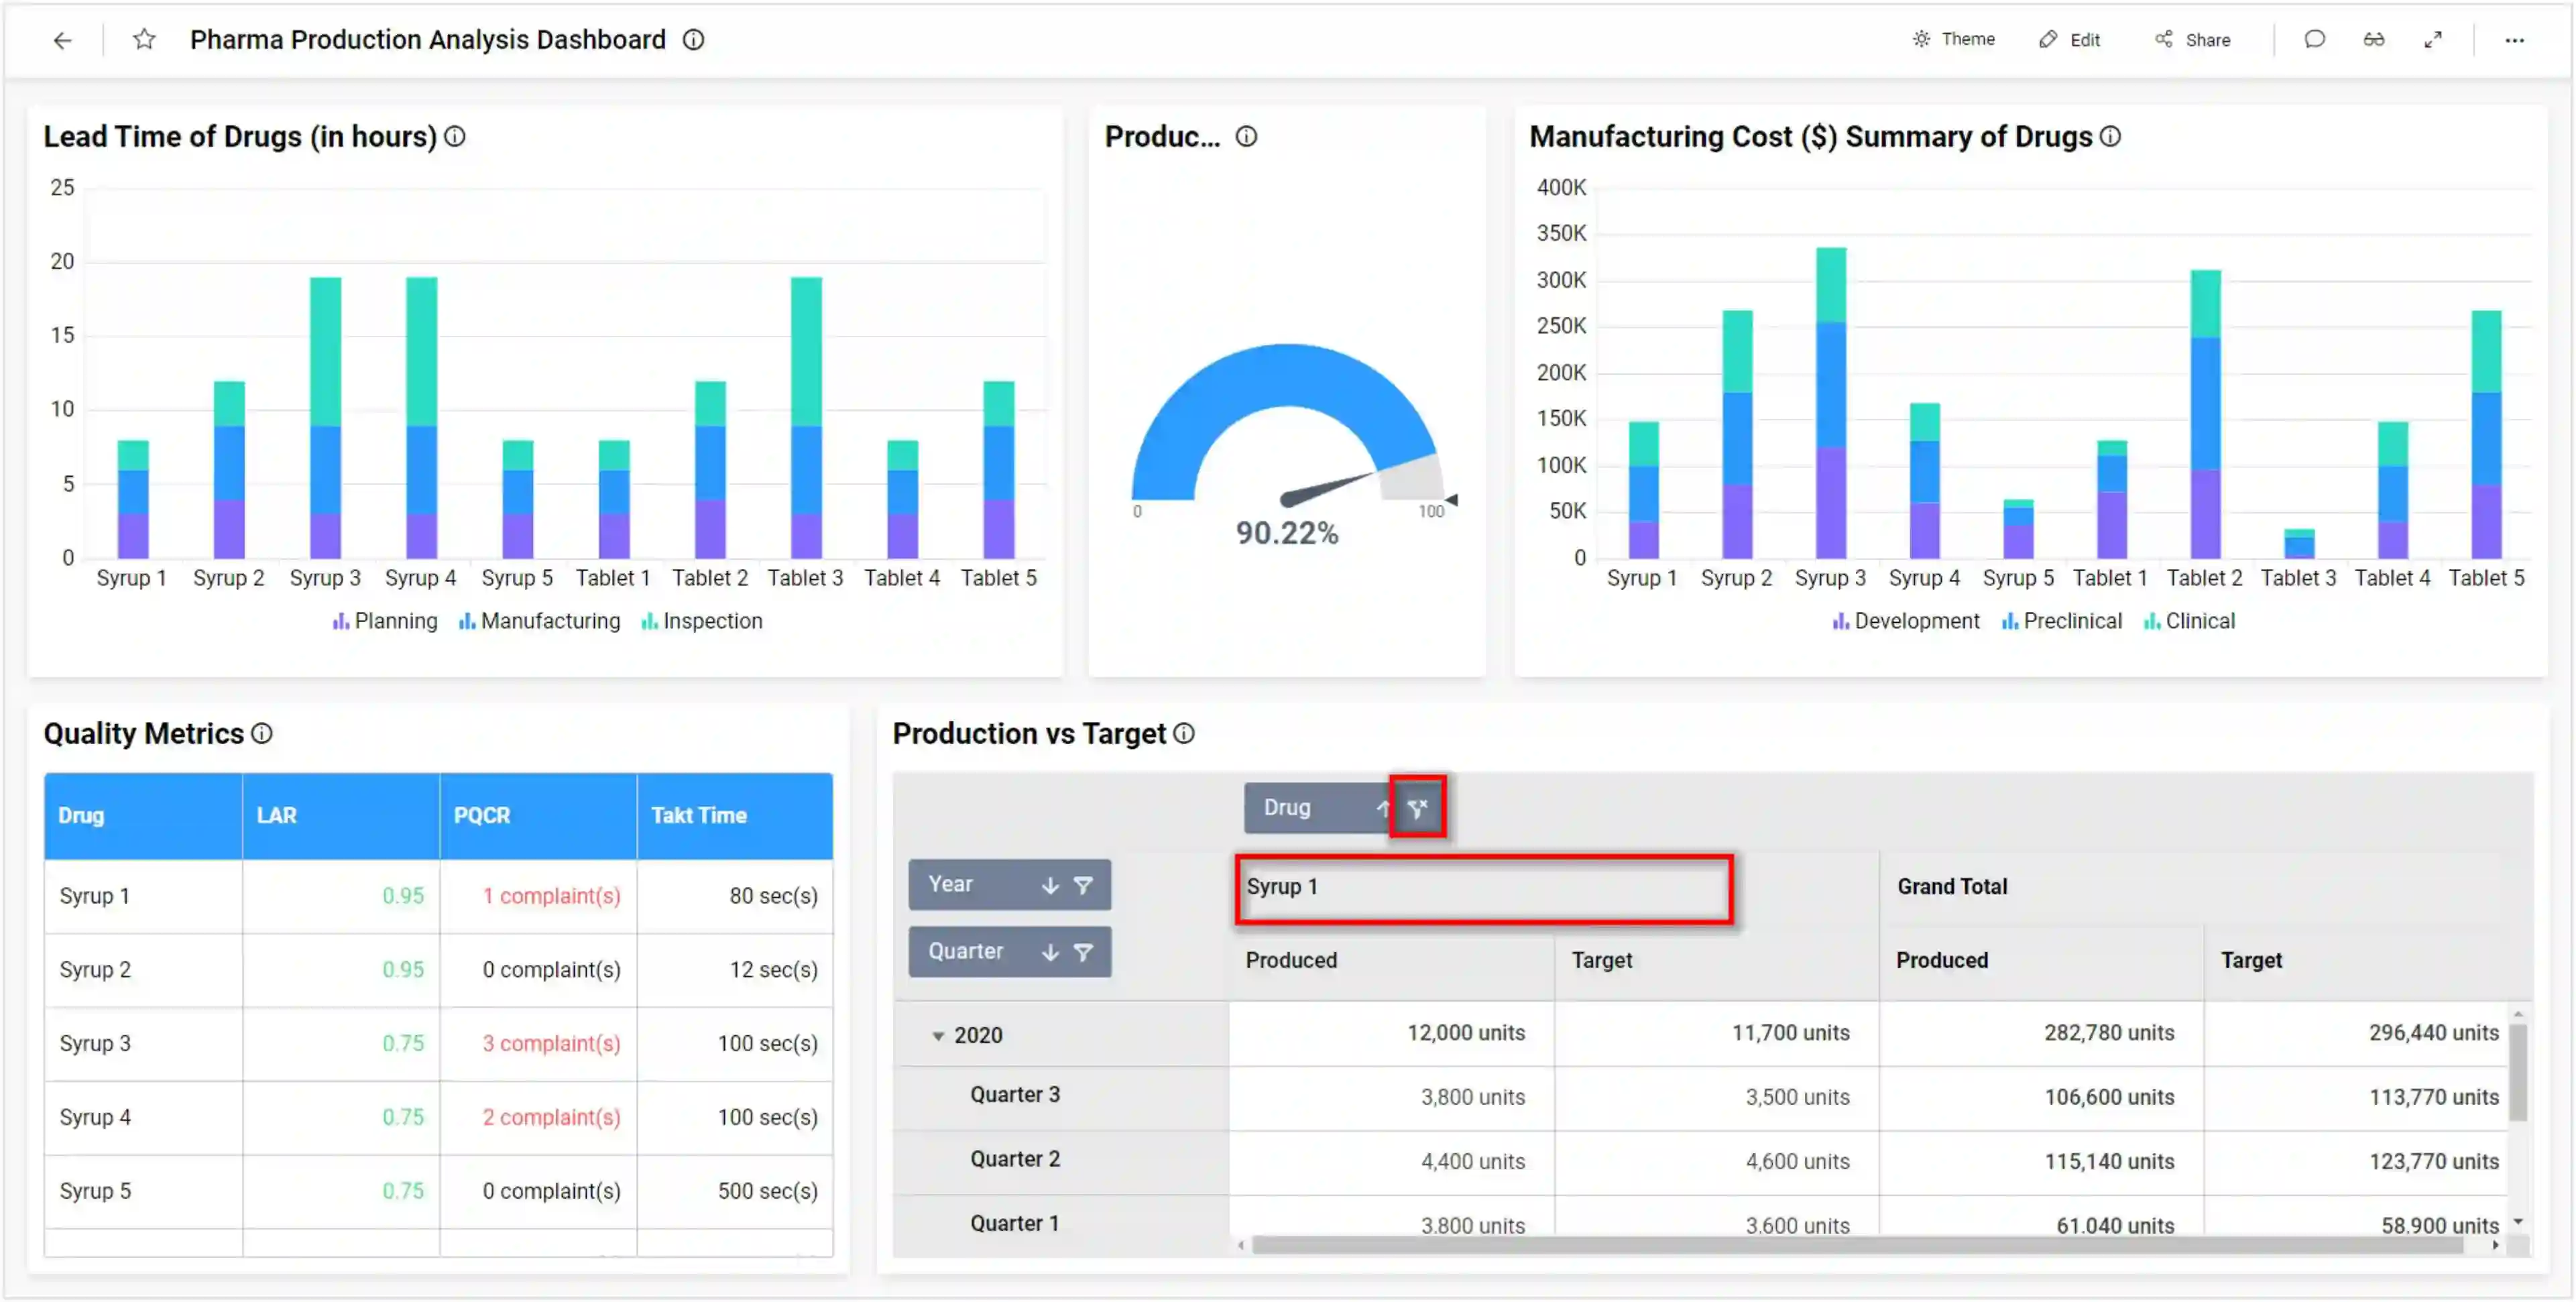This screenshot has height=1302, width=2576.
Task: Navigate back using the arrow icon
Action: coord(63,40)
